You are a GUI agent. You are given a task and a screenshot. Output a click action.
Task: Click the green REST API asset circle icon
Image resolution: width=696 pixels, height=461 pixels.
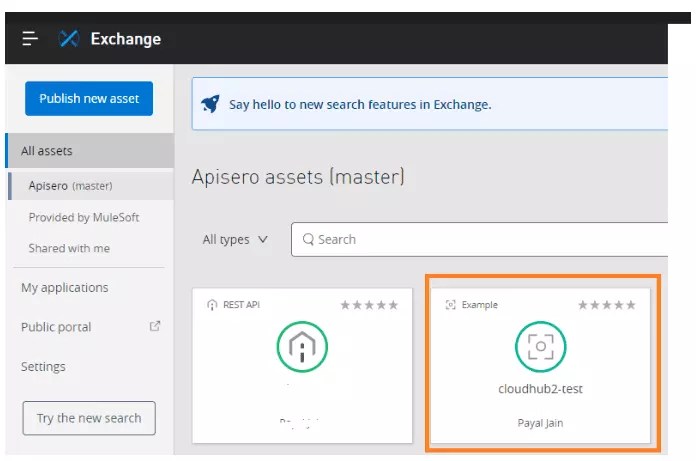(302, 347)
